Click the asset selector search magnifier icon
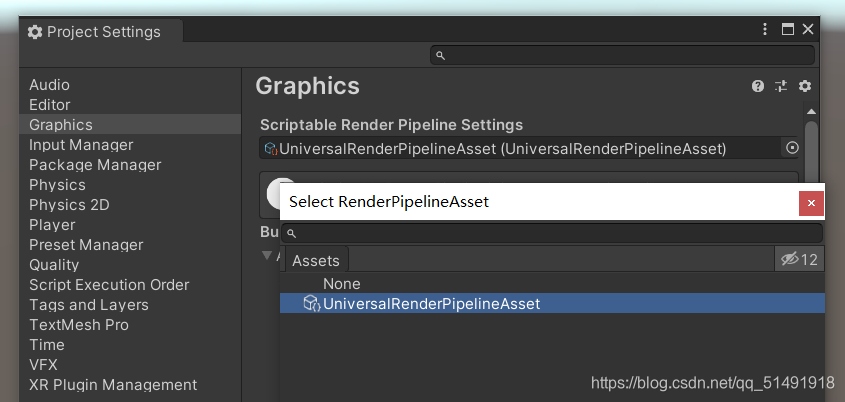This screenshot has height=402, width=845. click(x=291, y=233)
